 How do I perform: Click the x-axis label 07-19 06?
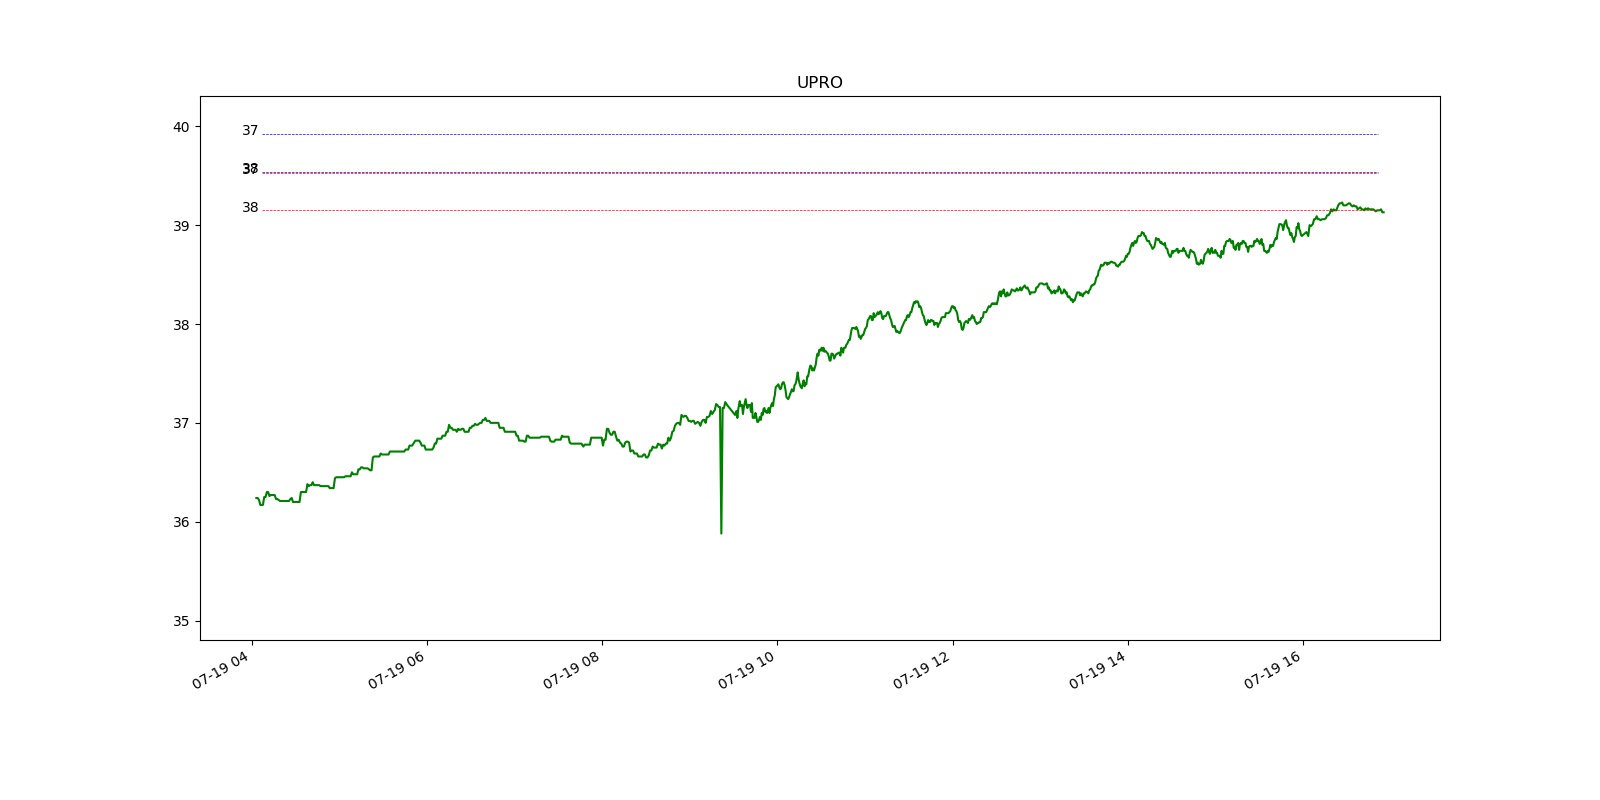click(396, 669)
